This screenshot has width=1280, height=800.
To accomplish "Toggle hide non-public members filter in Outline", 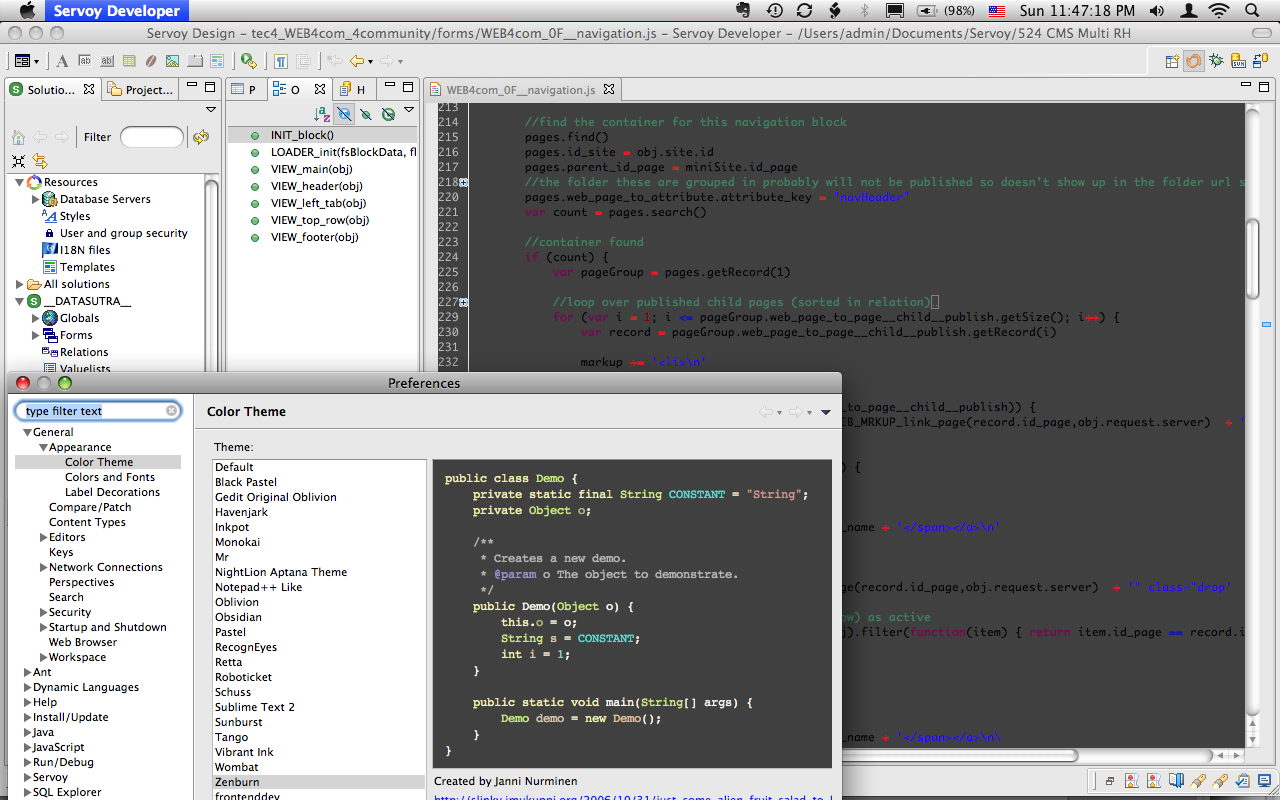I will pos(388,114).
